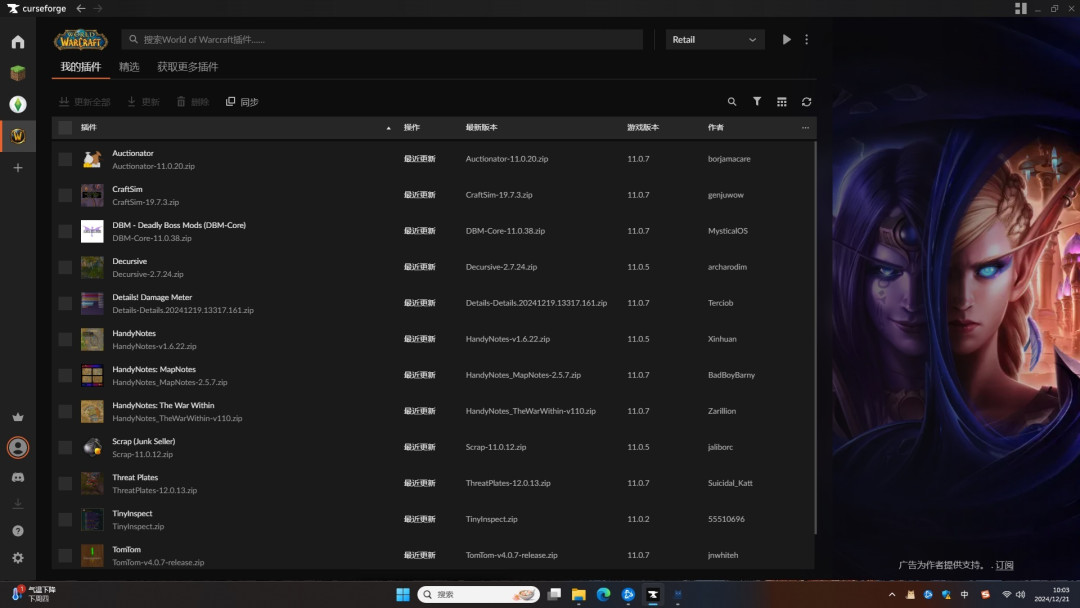
Task: Click the 更新 button in toolbar
Action: [x=143, y=102]
